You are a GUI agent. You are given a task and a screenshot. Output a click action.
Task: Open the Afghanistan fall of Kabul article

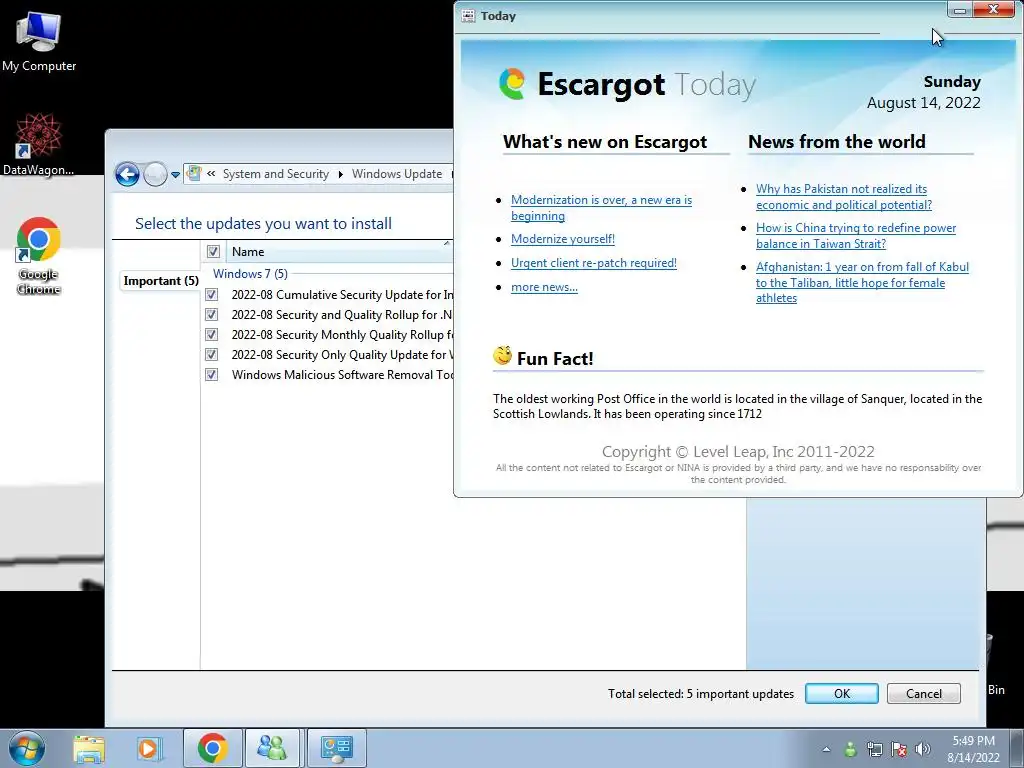862,282
